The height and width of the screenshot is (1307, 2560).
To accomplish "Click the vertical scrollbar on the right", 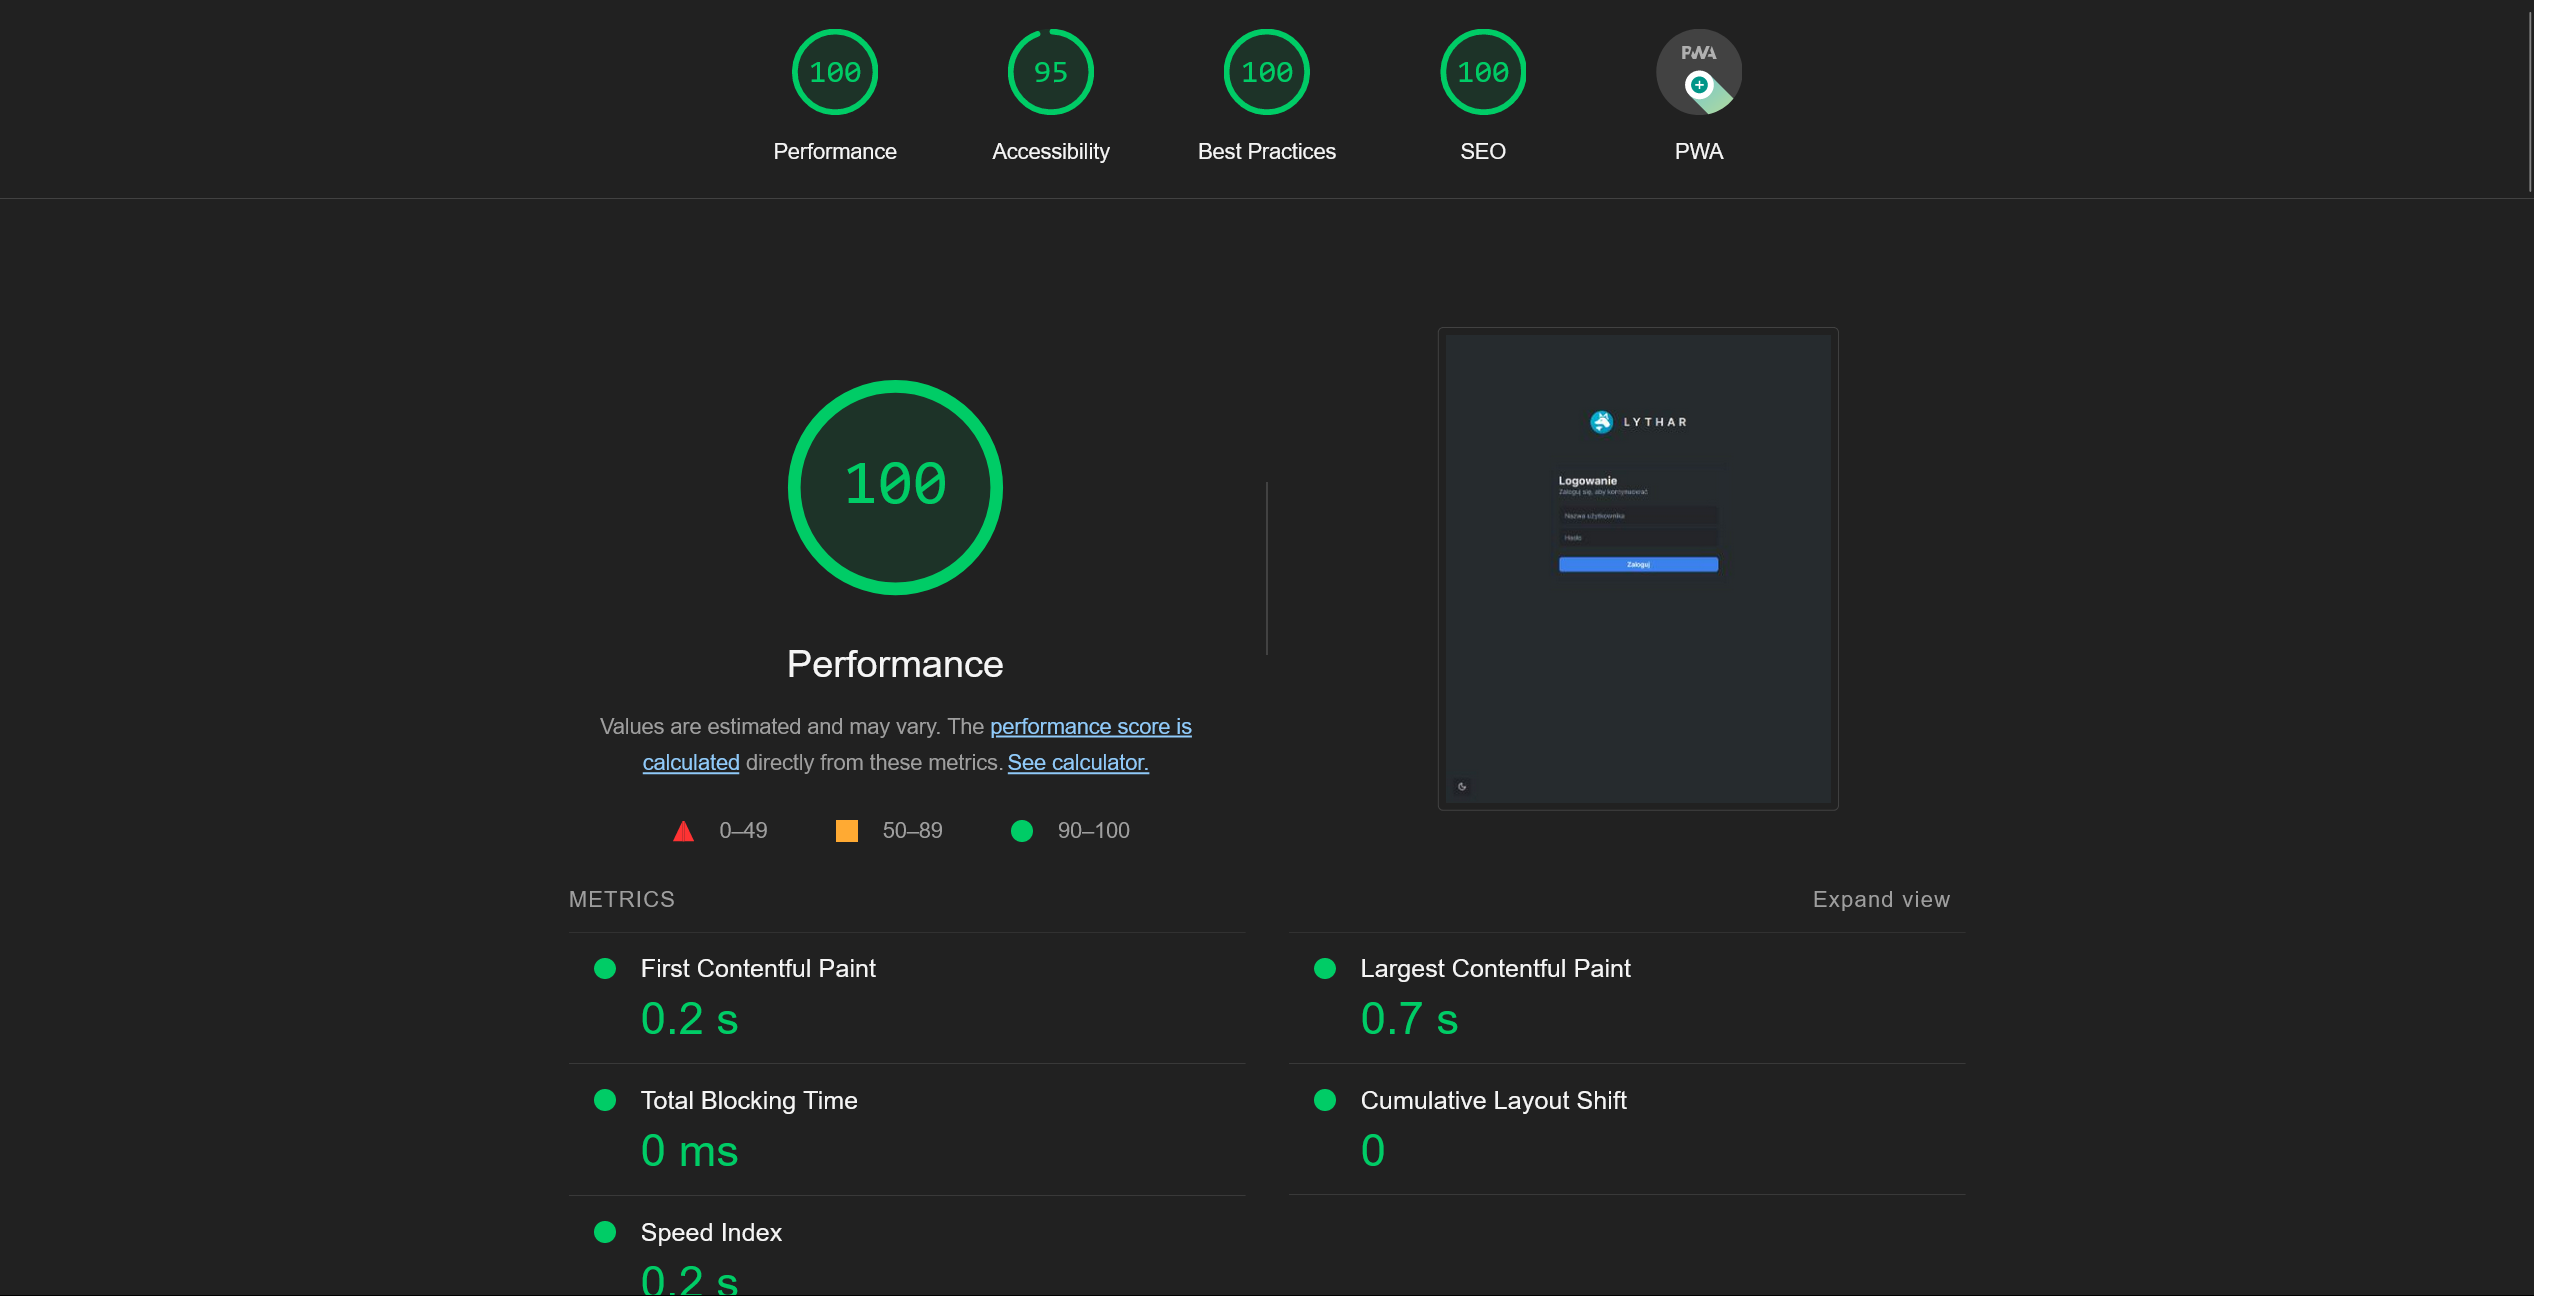I will coord(2529,100).
